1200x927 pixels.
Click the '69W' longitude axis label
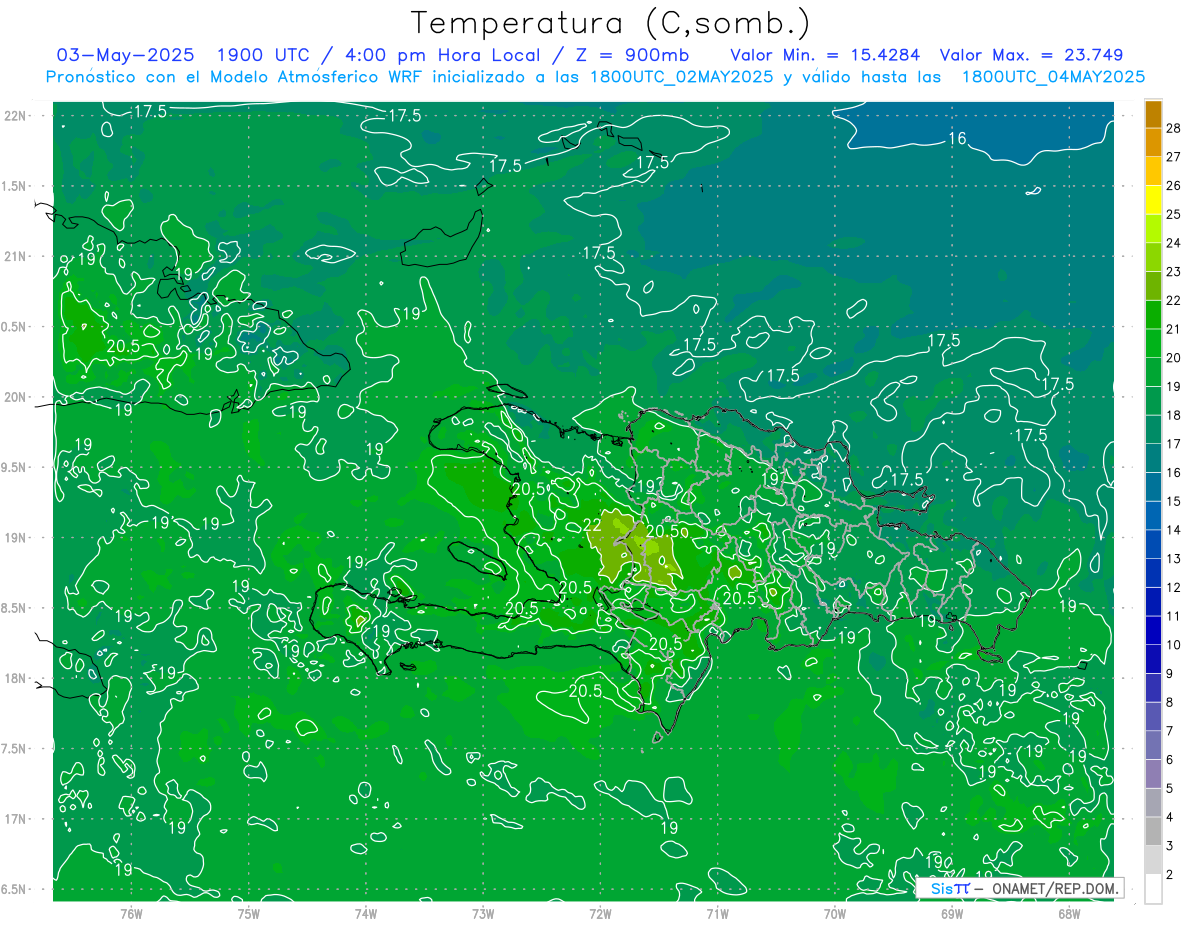tap(952, 913)
